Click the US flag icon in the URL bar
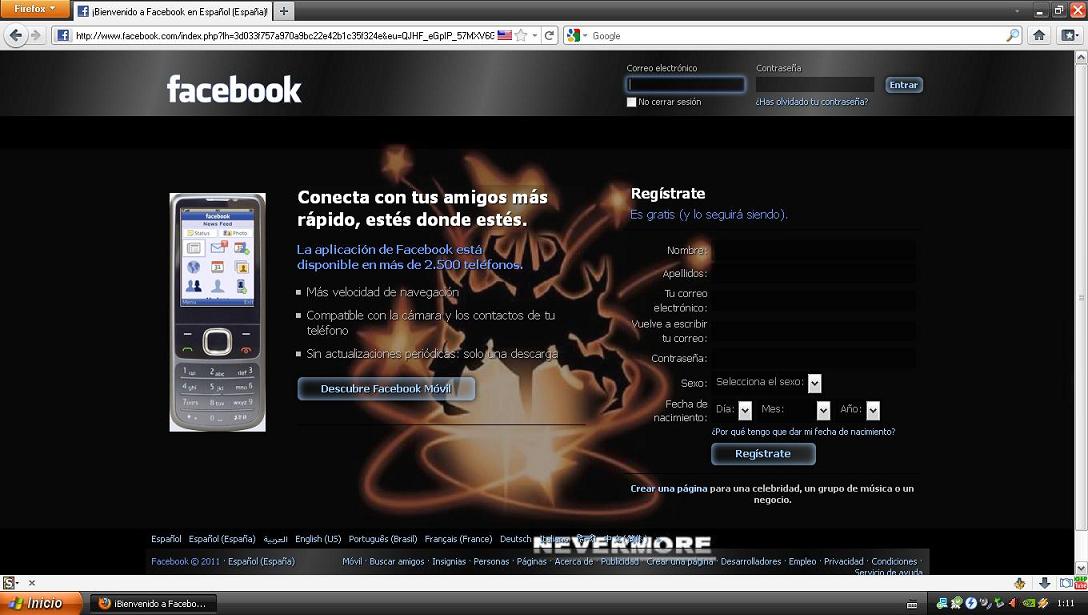Screen dimensions: 1088x615 click(504, 35)
